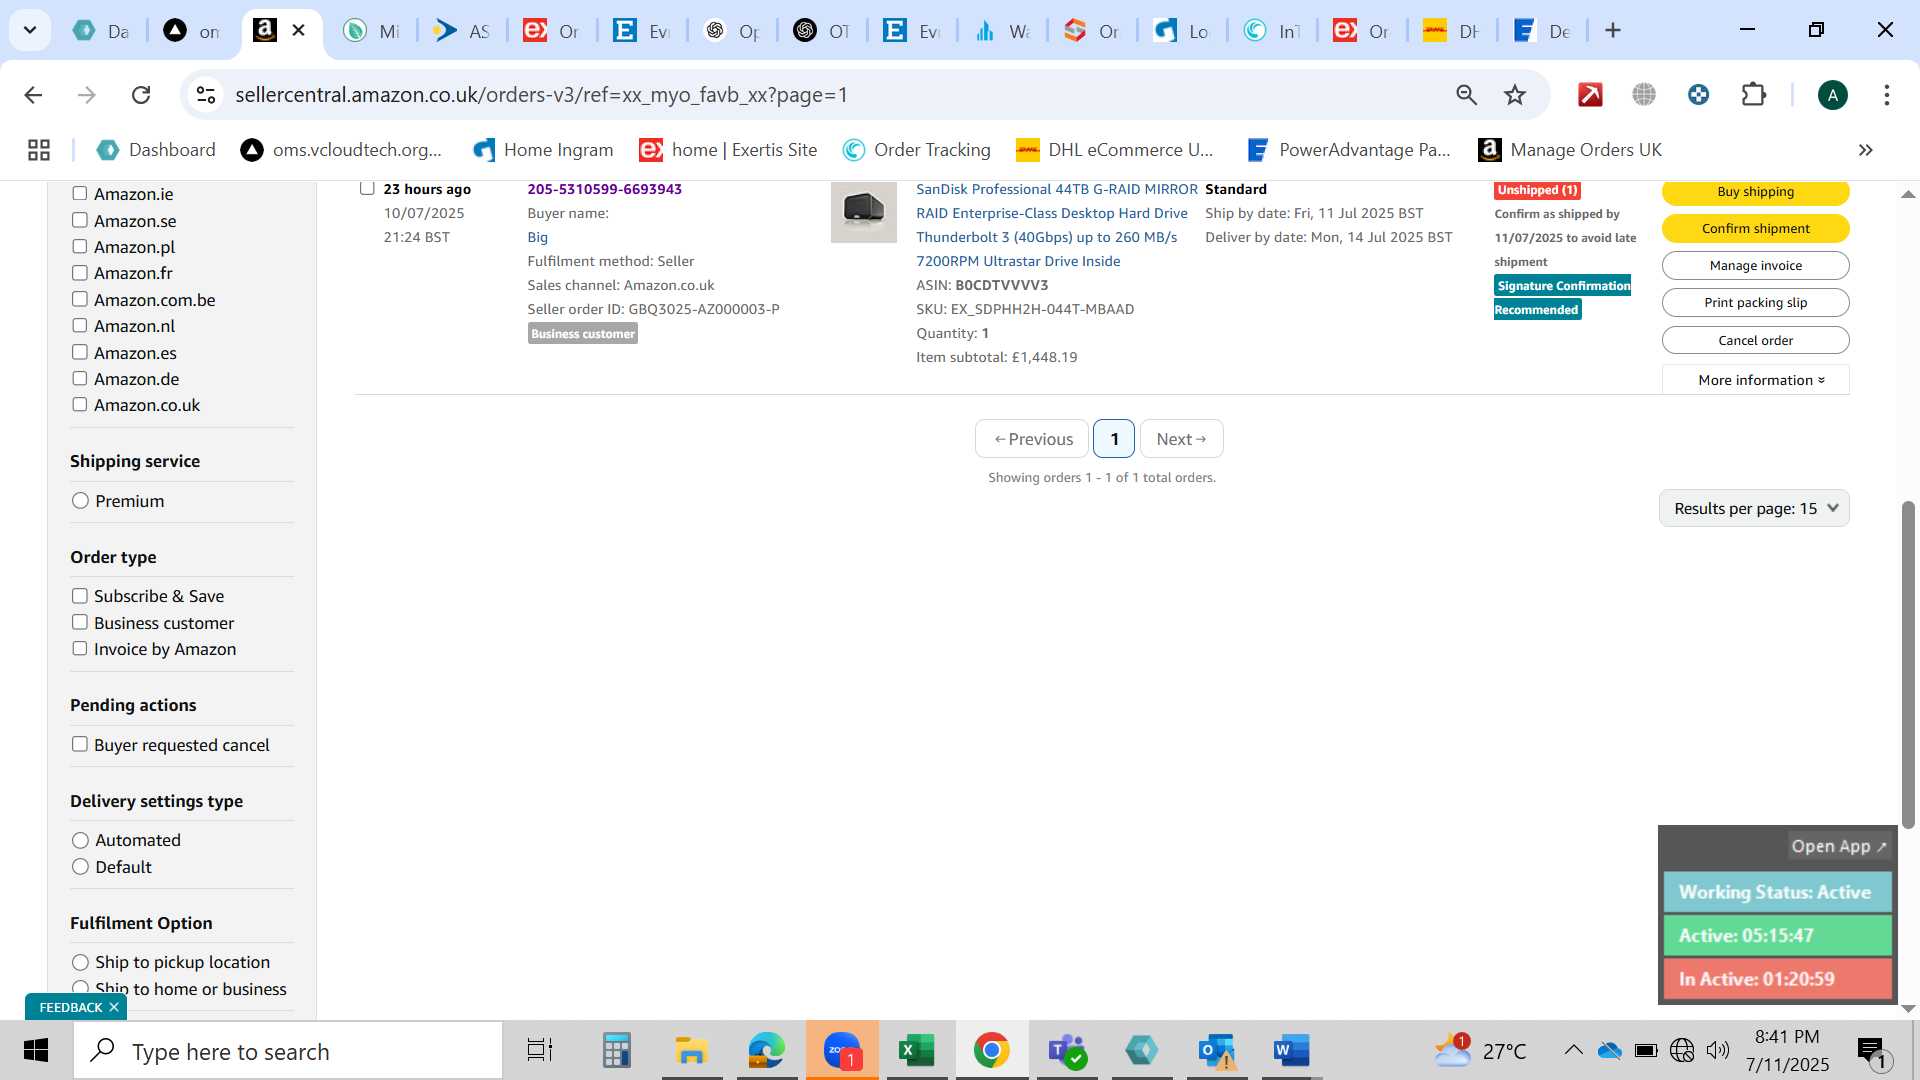
Task: Switch to the Mi browser tab
Action: click(x=371, y=31)
